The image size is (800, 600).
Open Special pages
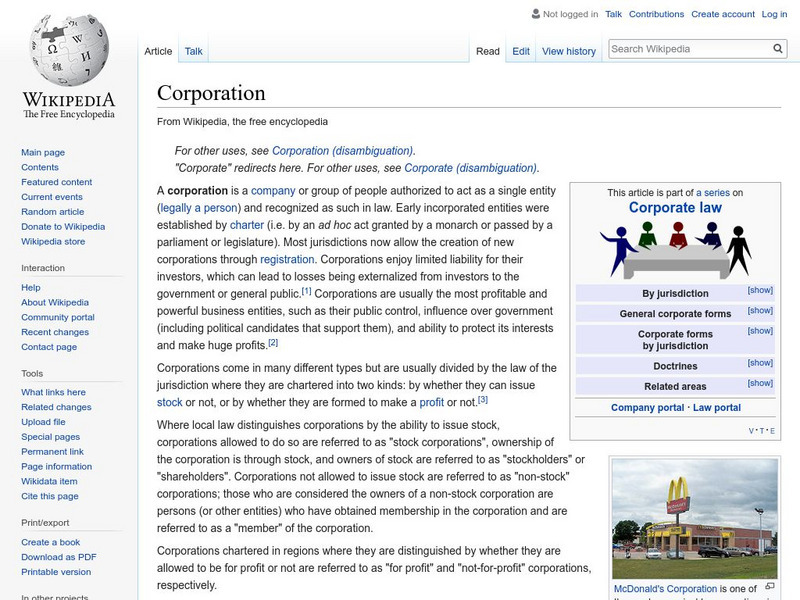[x=51, y=437]
